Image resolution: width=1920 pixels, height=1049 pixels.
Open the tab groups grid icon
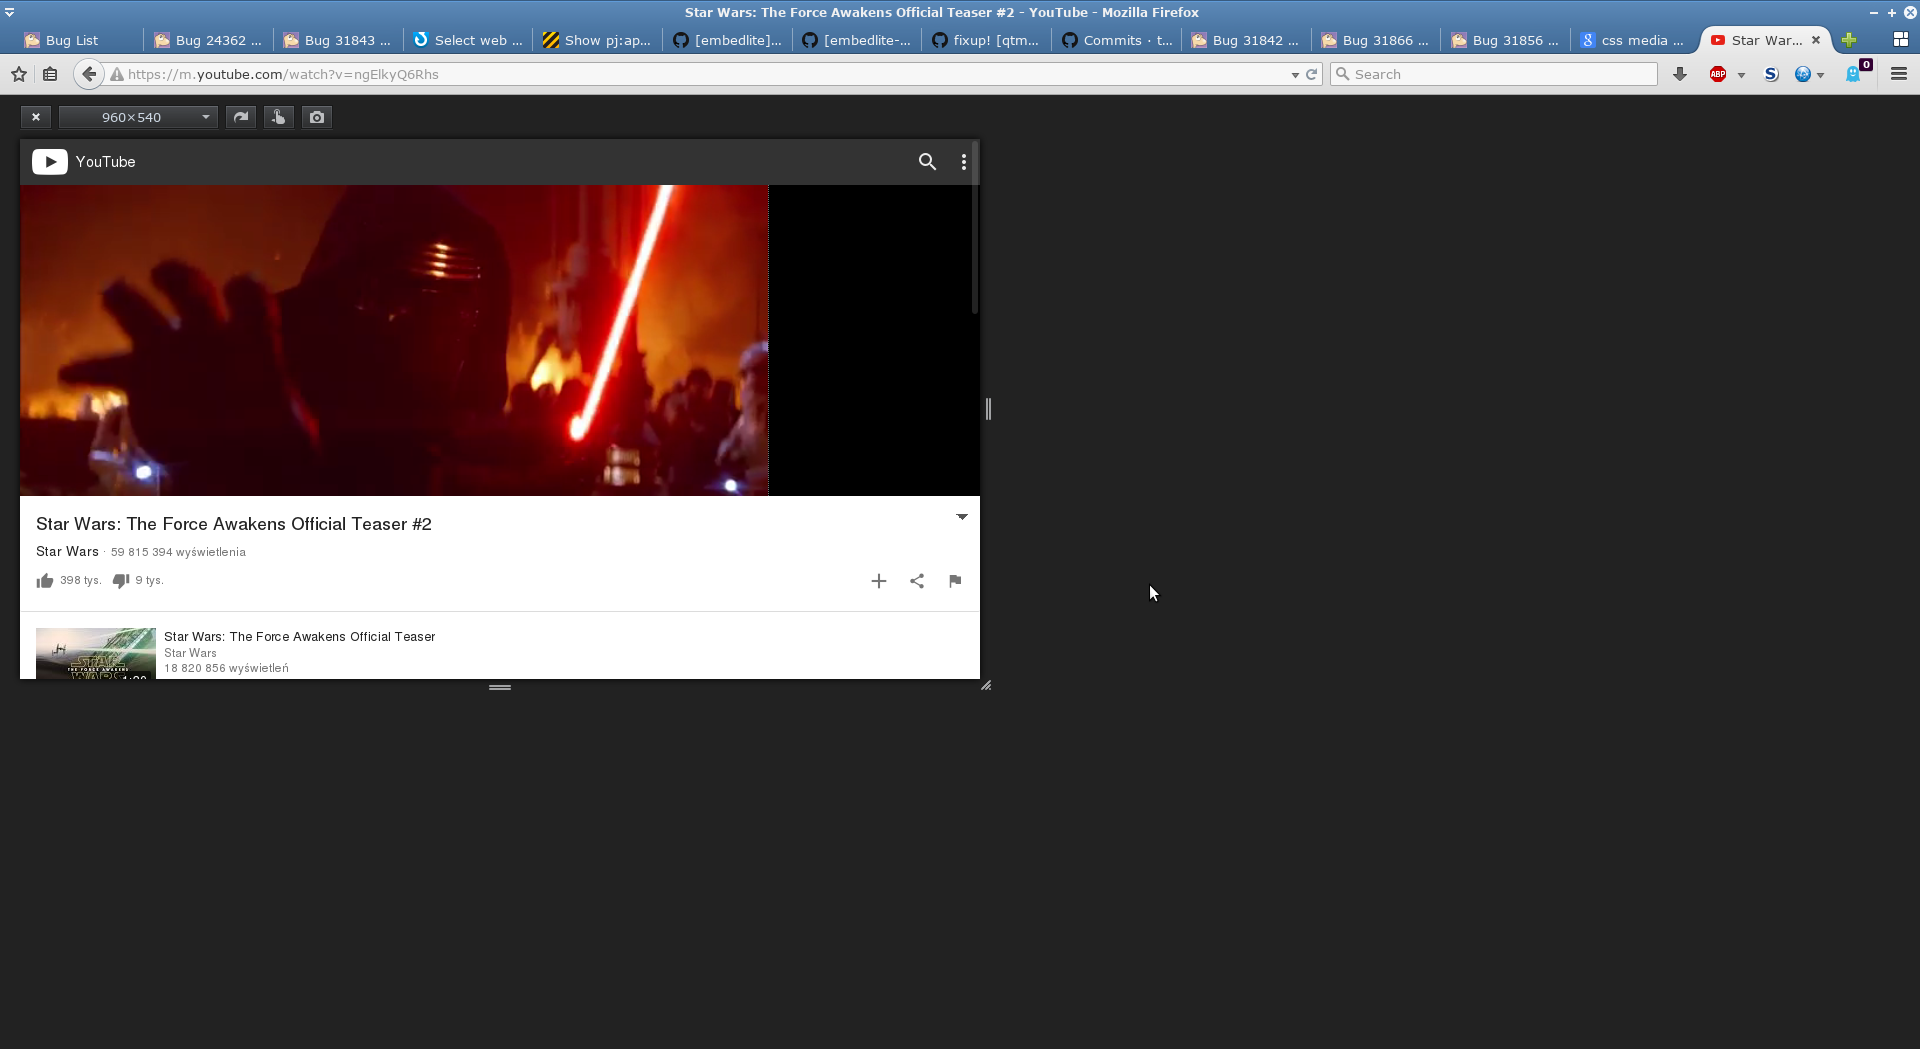tap(1901, 40)
